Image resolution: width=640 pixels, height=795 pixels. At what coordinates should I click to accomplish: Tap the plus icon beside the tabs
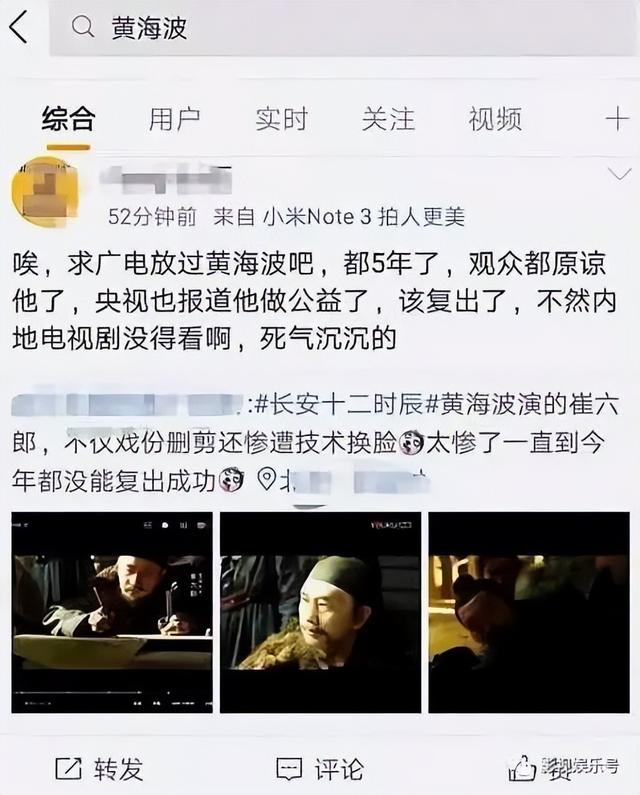point(617,120)
